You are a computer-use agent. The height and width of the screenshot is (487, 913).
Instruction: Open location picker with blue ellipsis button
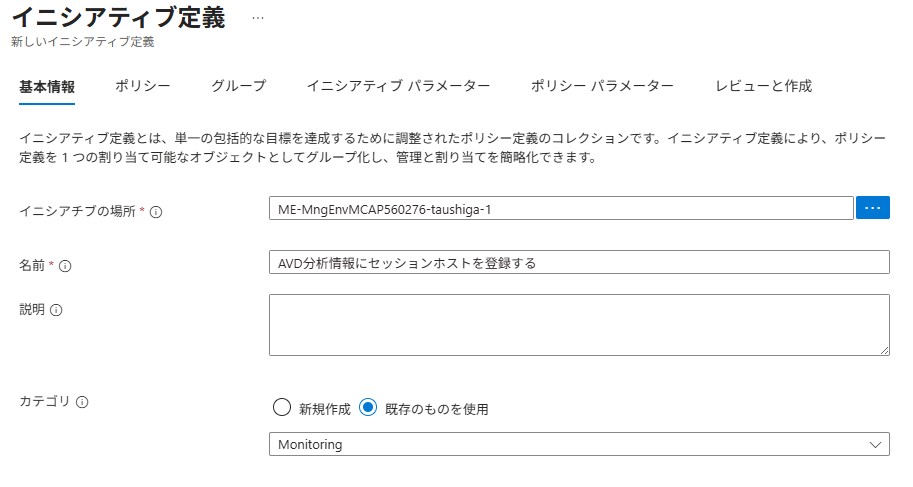873,207
